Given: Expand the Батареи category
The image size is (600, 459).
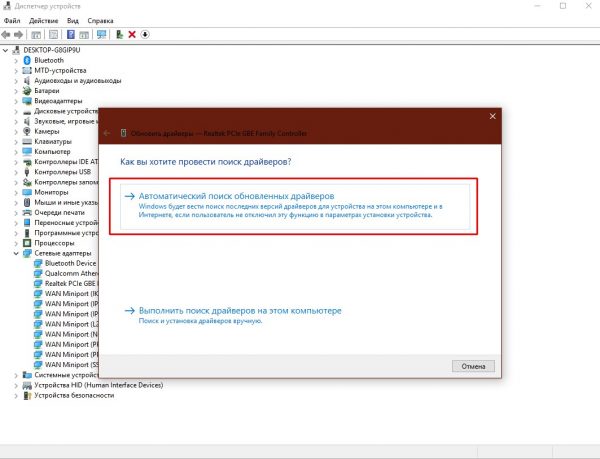Looking at the screenshot, I should point(16,91).
